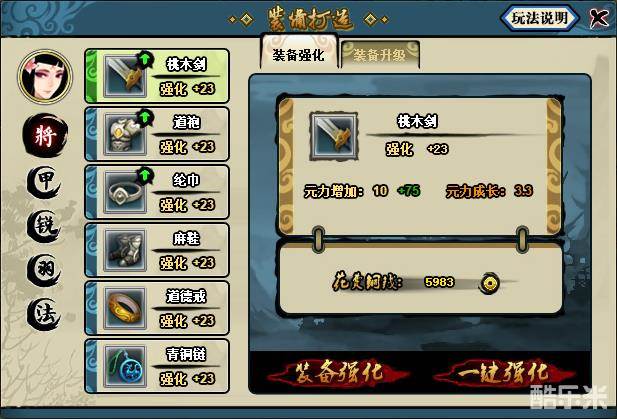Switch to the 装备升级 tab
617x419 pixels.
tap(380, 55)
